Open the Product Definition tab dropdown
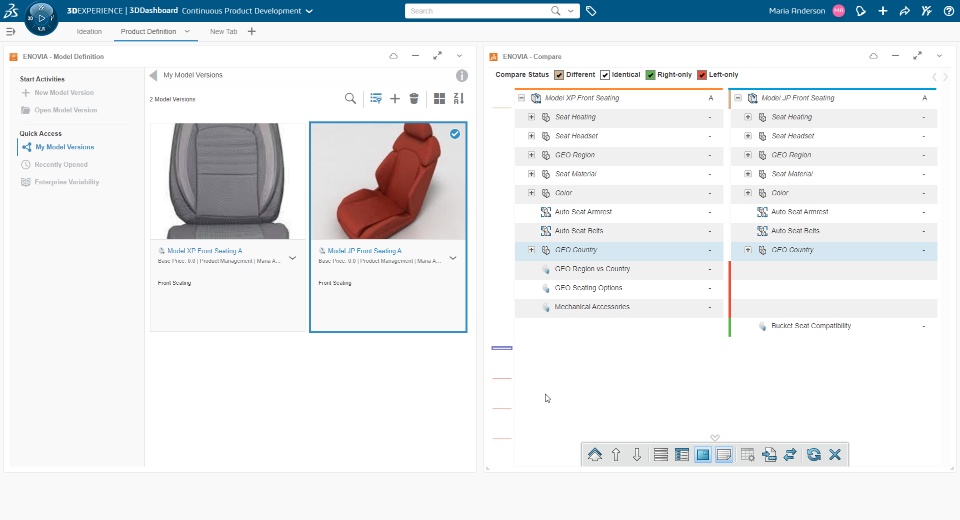Viewport: 960px width, 520px height. [x=187, y=31]
